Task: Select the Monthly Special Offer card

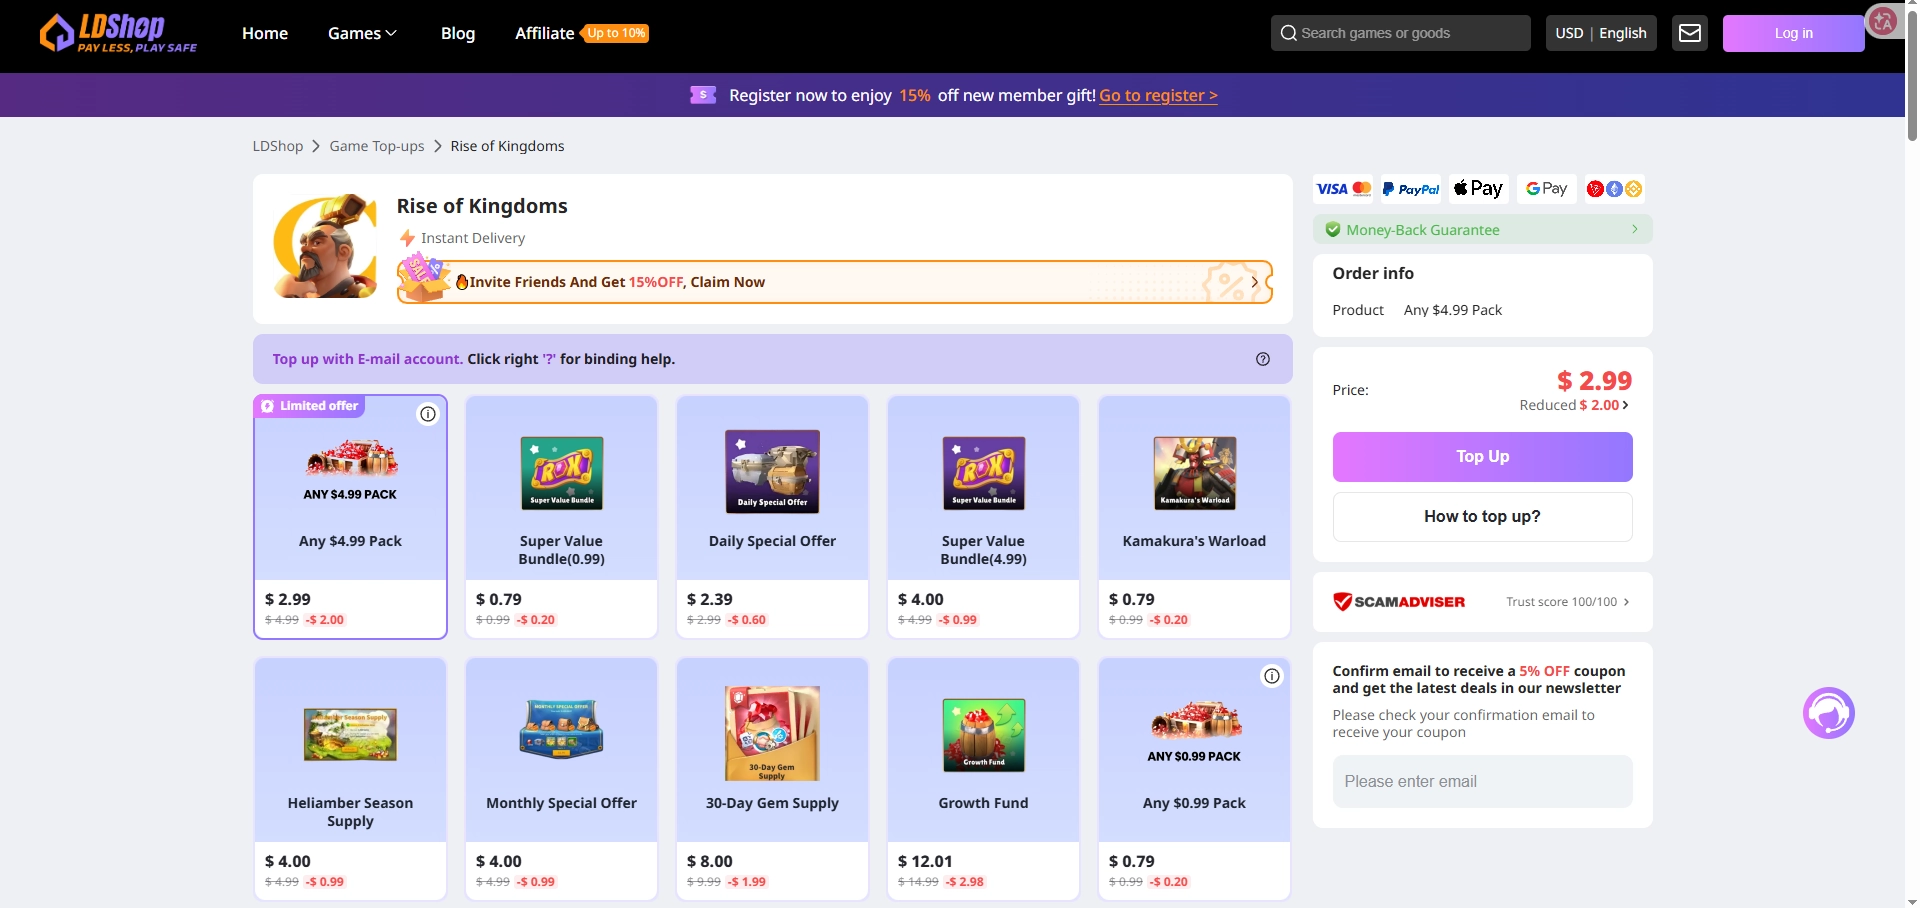Action: click(x=561, y=779)
